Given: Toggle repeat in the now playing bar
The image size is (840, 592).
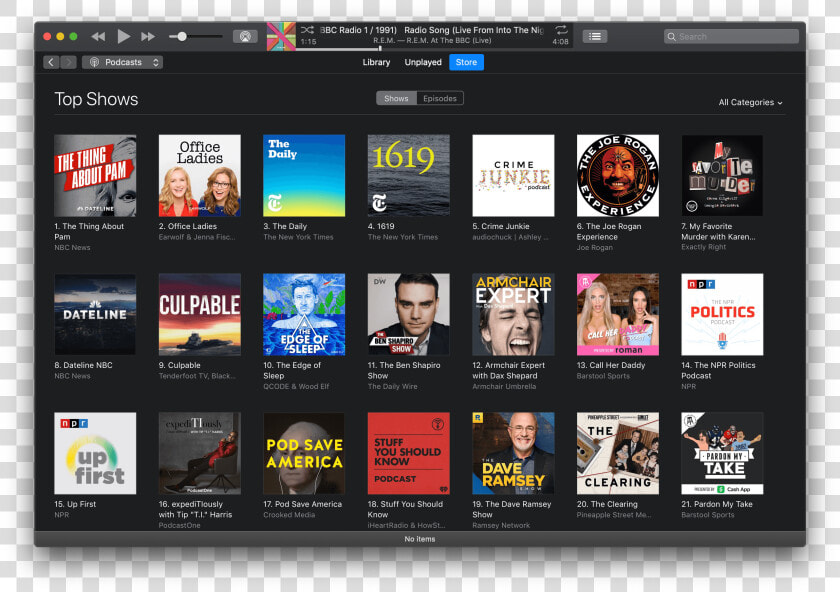Looking at the screenshot, I should click(561, 29).
